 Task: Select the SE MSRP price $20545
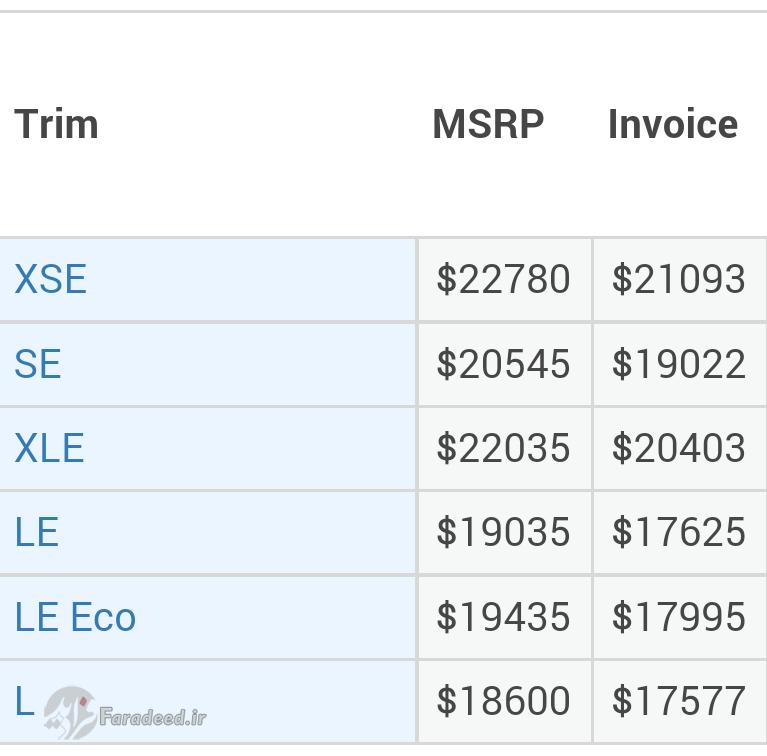tap(503, 364)
